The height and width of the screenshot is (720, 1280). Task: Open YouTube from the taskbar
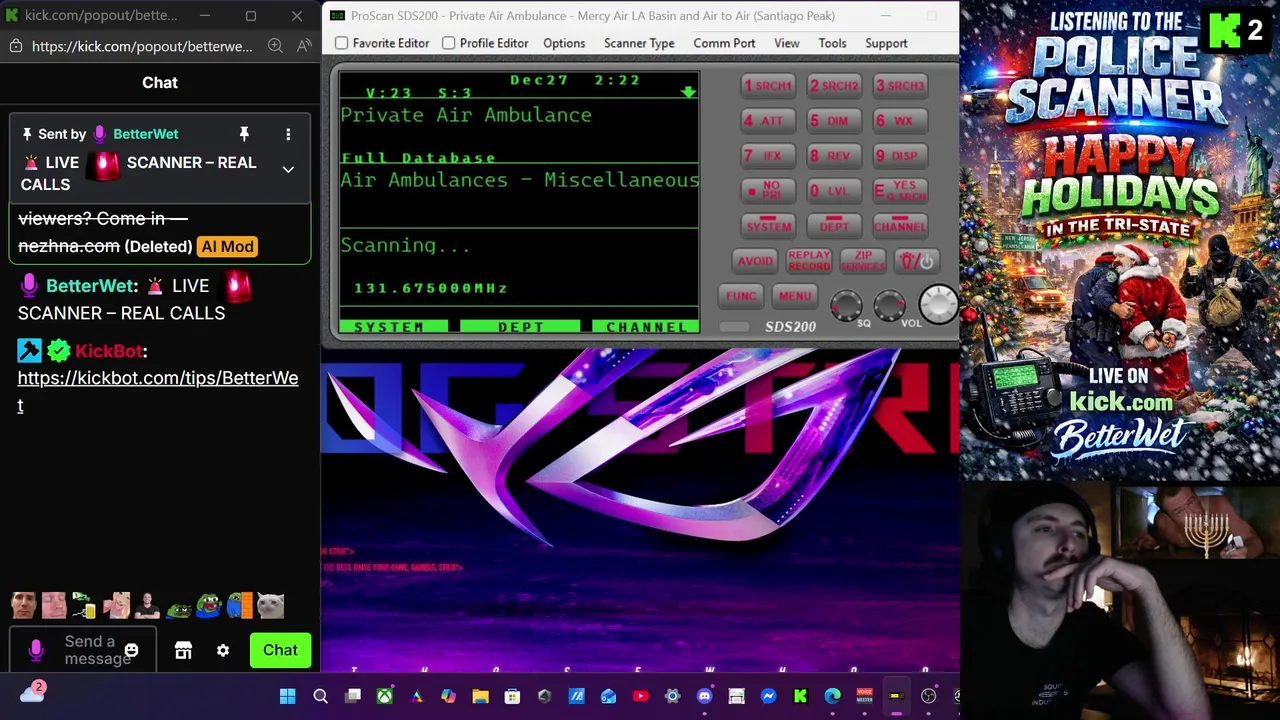(x=641, y=696)
